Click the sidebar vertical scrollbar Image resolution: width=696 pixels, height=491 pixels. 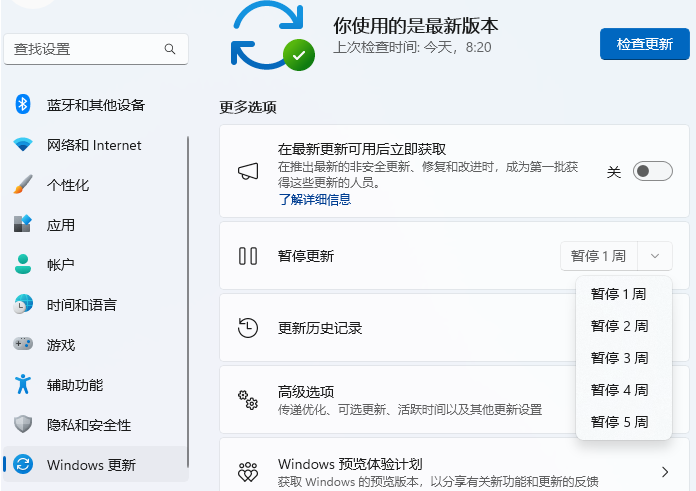pos(188,302)
